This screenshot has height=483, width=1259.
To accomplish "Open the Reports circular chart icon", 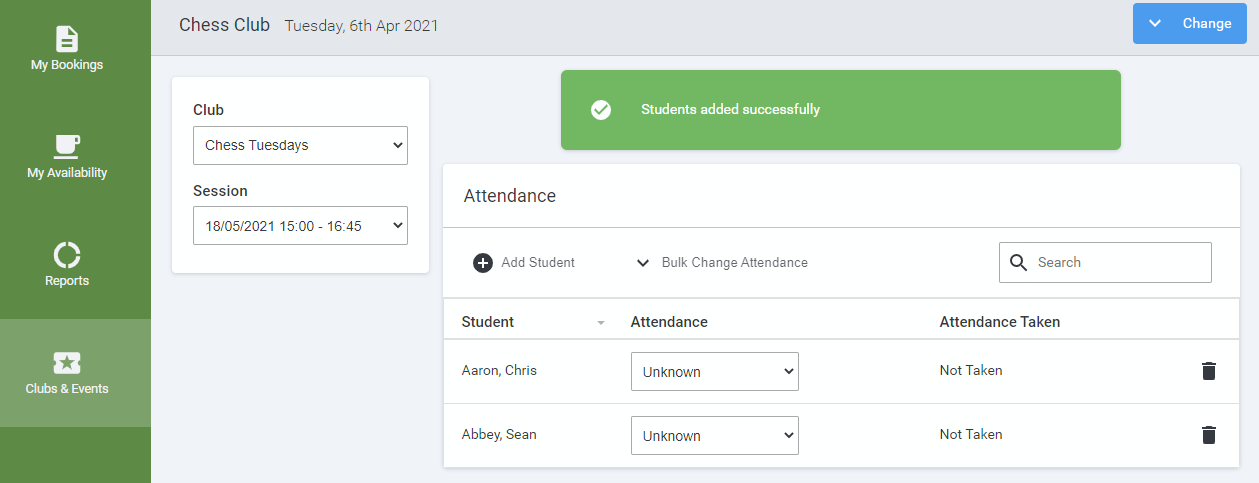I will tap(67, 255).
